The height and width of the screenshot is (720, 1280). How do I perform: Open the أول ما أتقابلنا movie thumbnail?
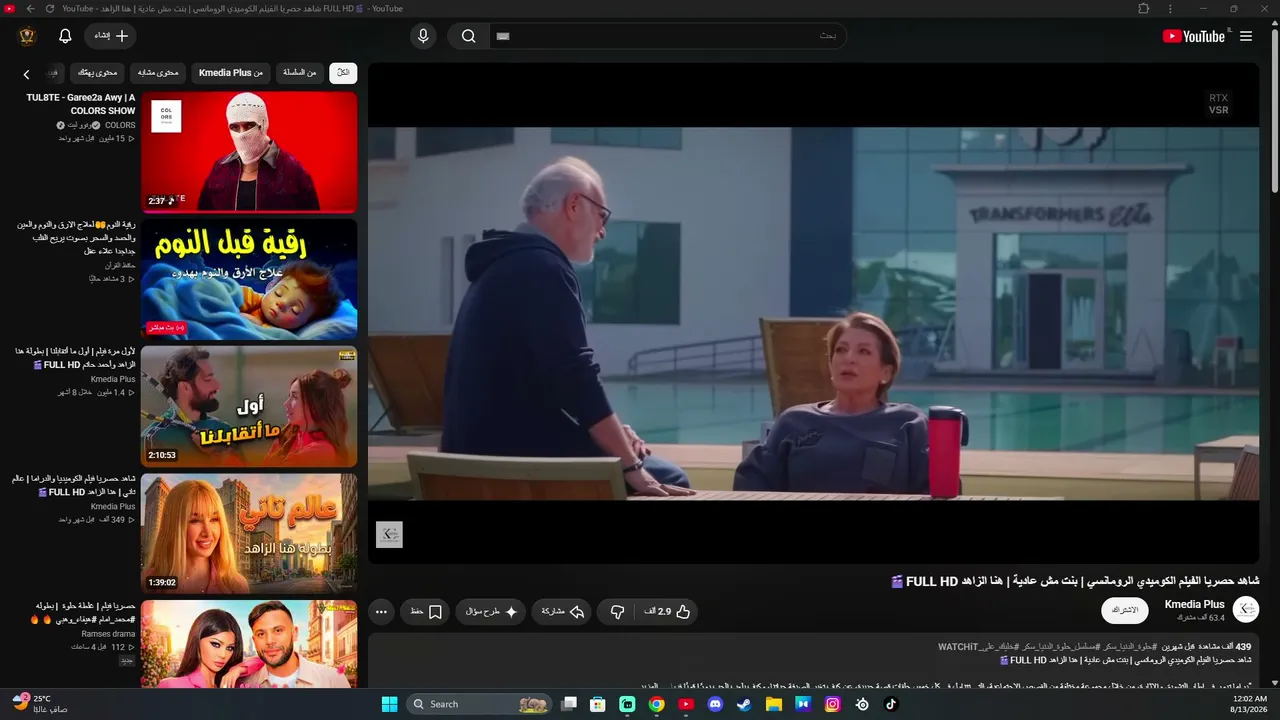(249, 406)
